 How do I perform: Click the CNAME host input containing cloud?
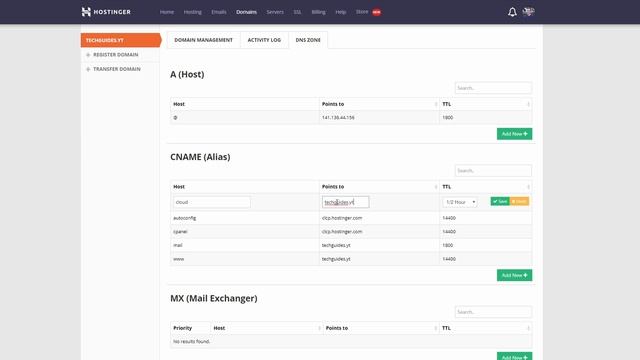pyautogui.click(x=212, y=202)
